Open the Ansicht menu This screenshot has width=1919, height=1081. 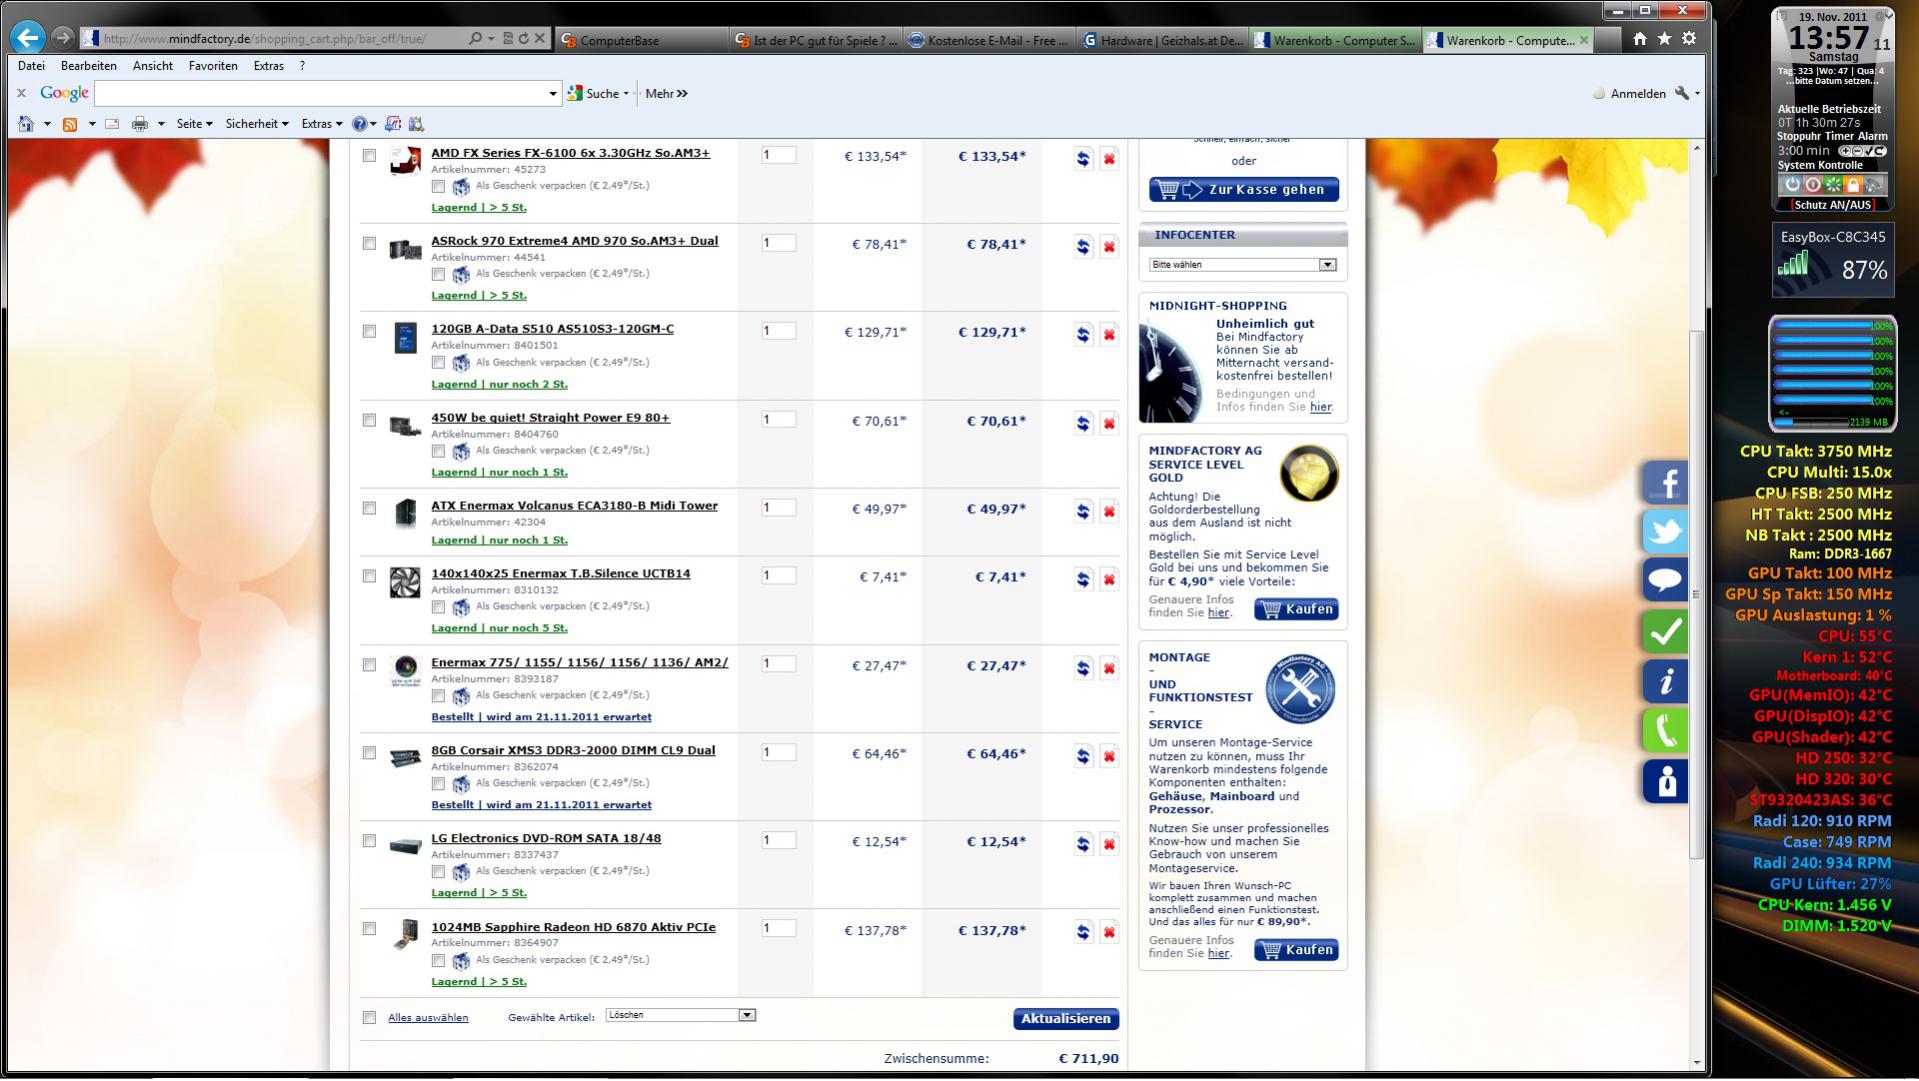[153, 66]
